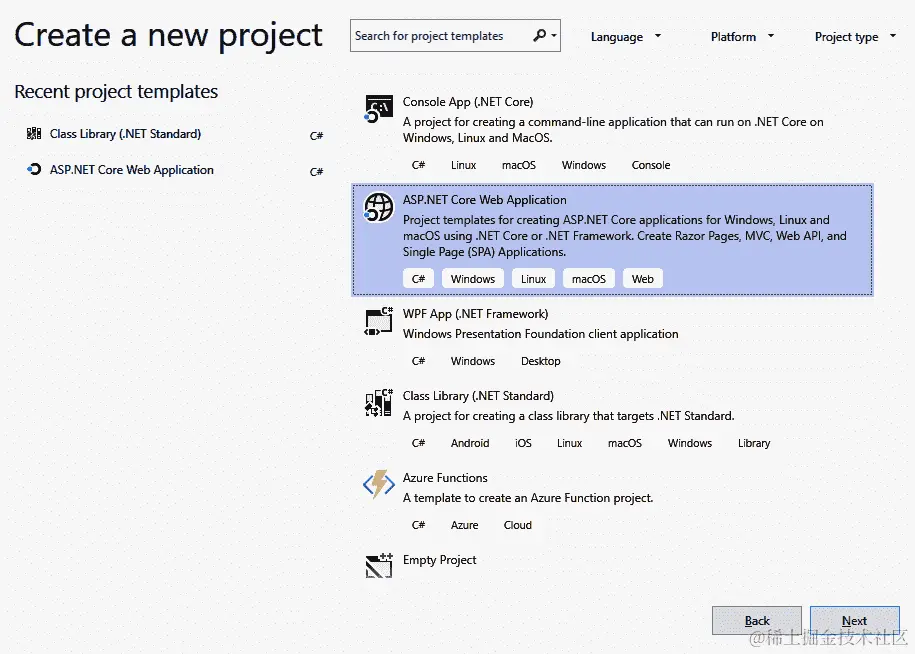Click the Linux tag under Class Library
Viewport: 915px width, 654px height.
[570, 443]
